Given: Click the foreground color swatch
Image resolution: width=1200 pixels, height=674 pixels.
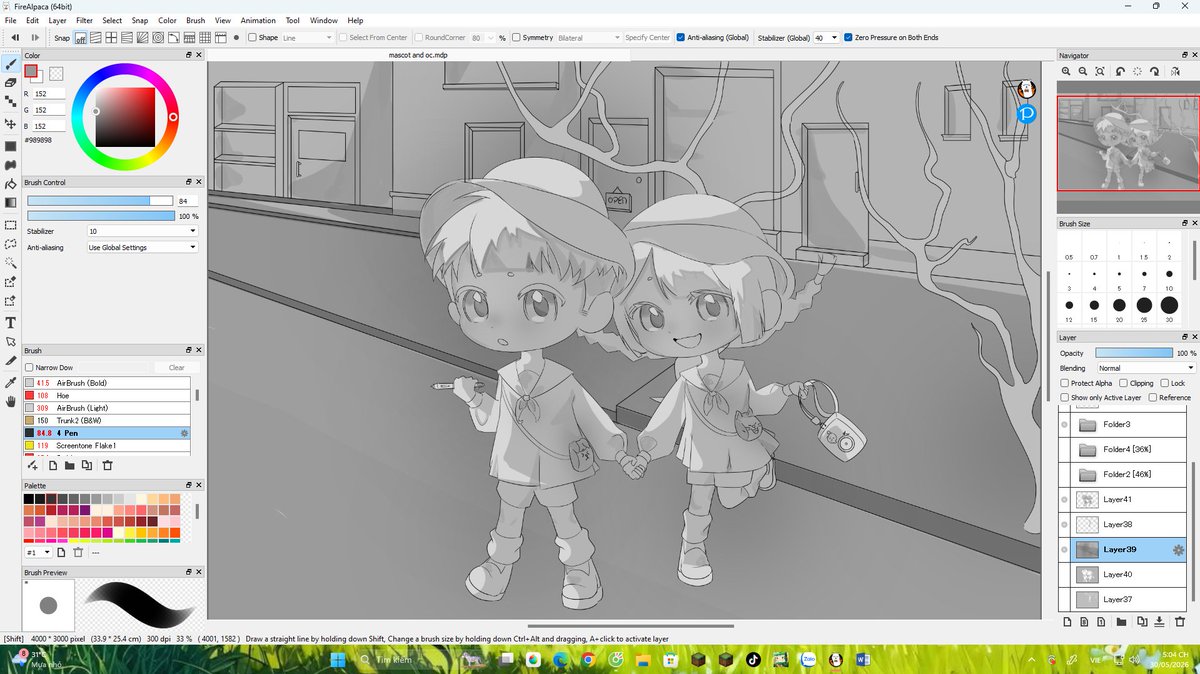Looking at the screenshot, I should 32,71.
